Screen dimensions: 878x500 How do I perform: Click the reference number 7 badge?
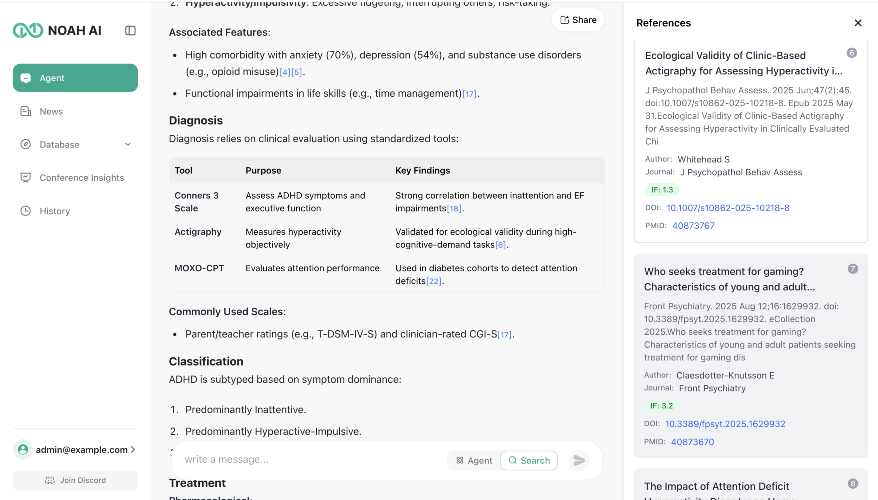coord(852,269)
